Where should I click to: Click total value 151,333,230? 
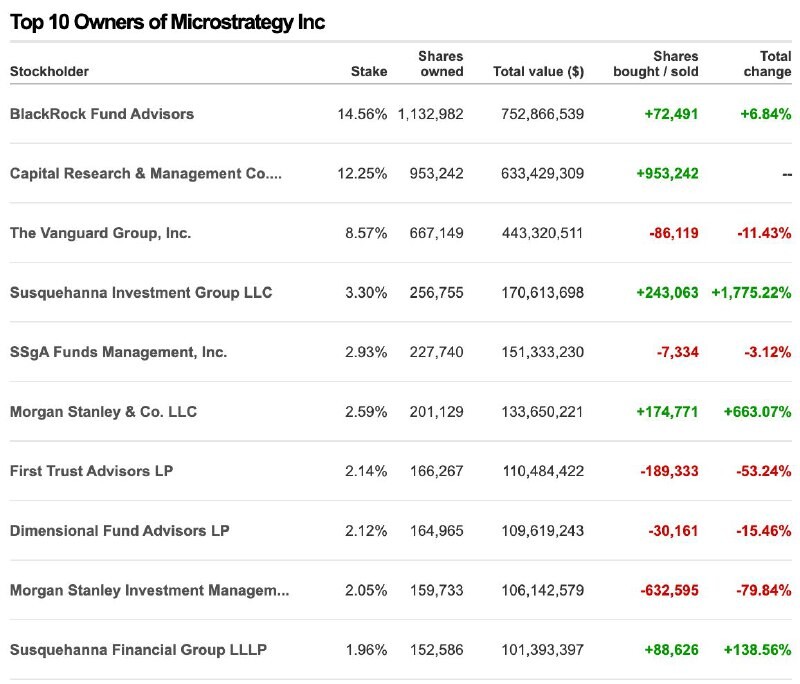(x=542, y=352)
